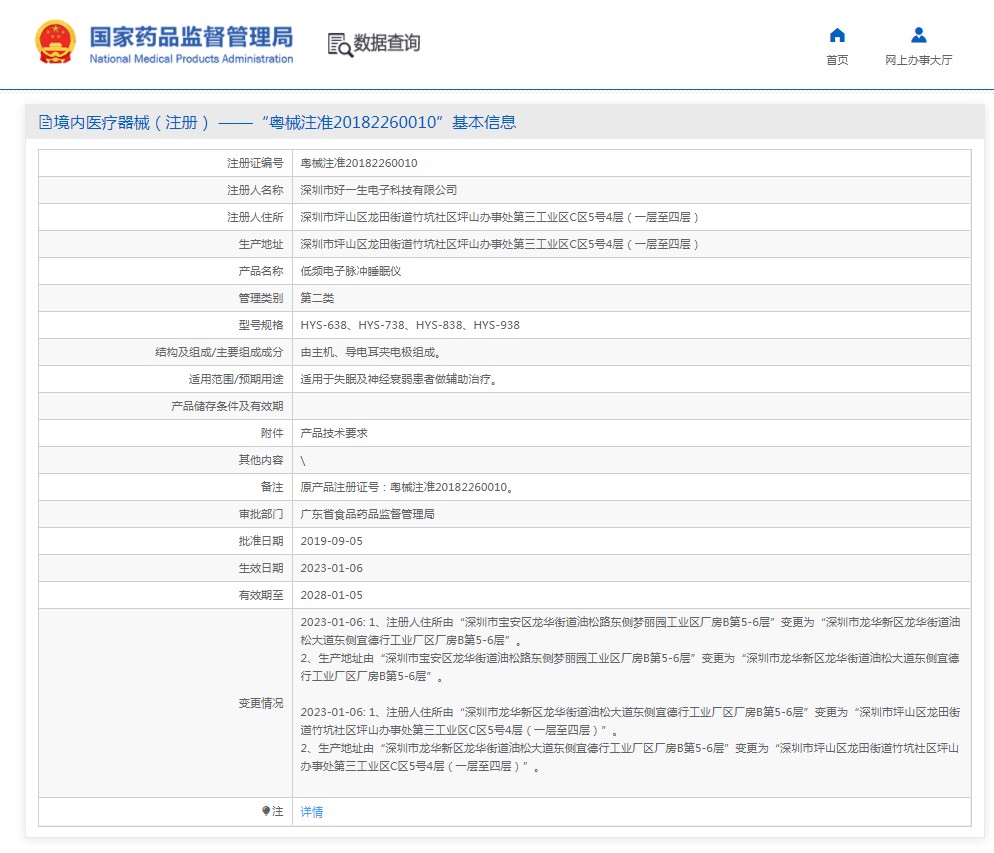Click the 注册证编号 row label
This screenshot has height=853, width=994.
pos(255,163)
